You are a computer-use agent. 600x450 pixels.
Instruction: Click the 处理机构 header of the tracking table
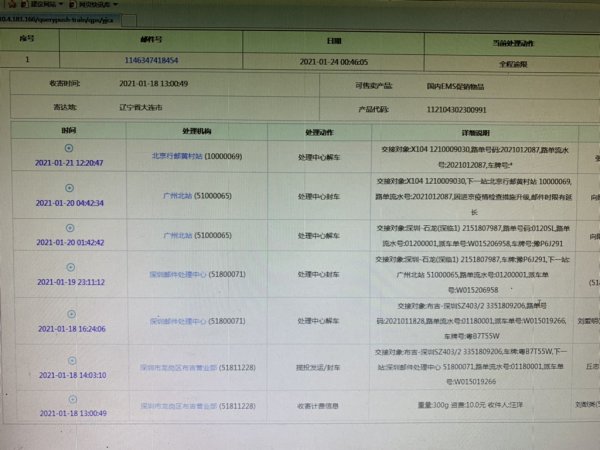pos(197,131)
